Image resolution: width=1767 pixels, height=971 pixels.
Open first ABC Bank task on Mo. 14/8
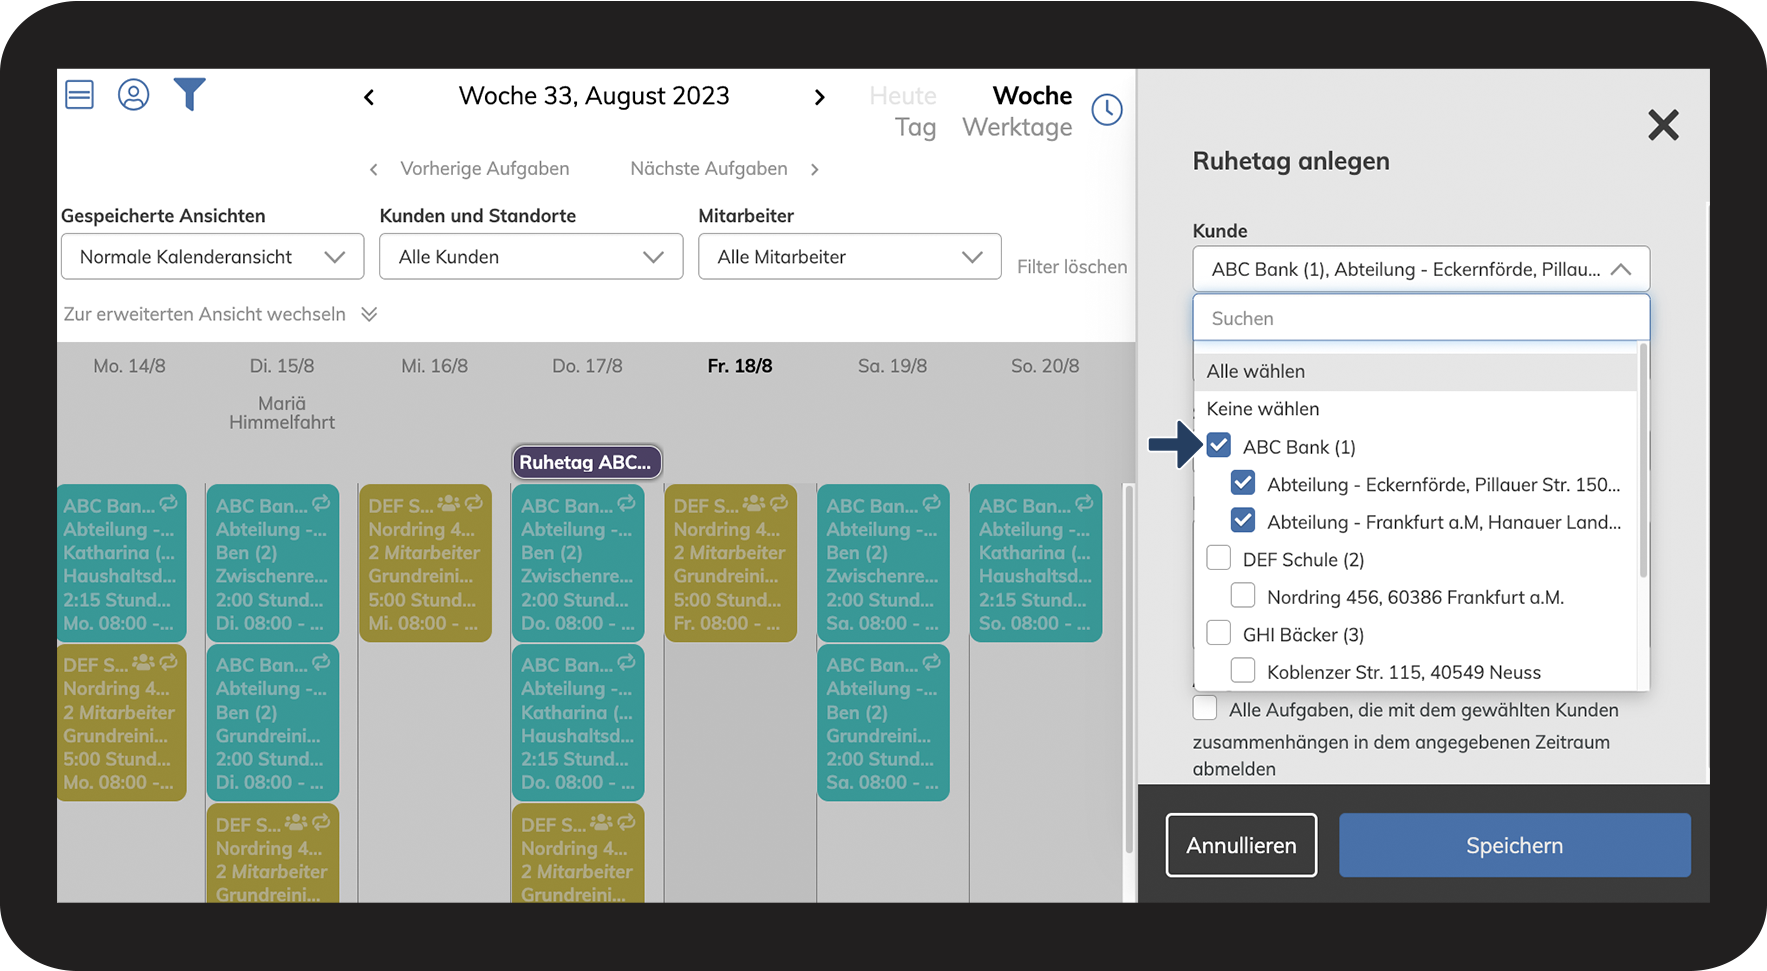tap(122, 563)
